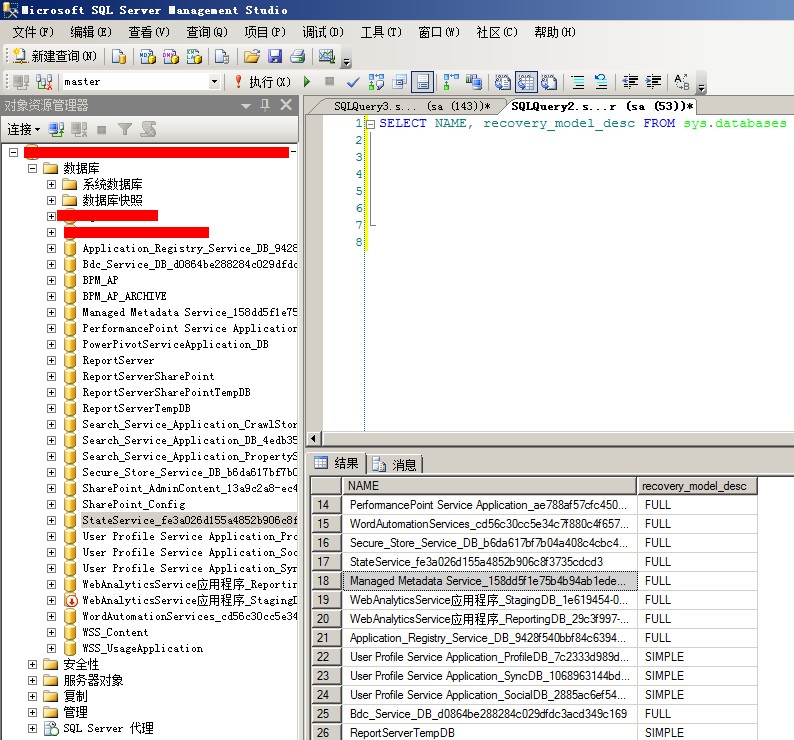
Task: Click the Increase Indent icon
Action: pos(653,82)
